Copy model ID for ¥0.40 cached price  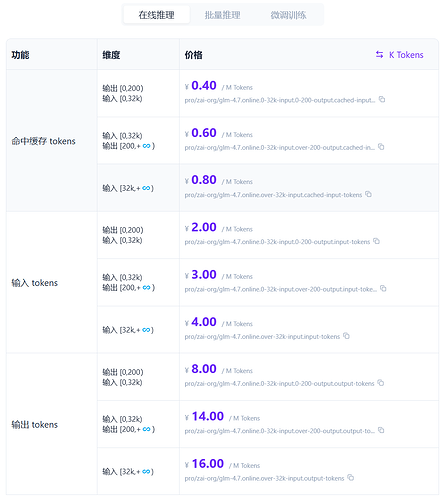382,100
